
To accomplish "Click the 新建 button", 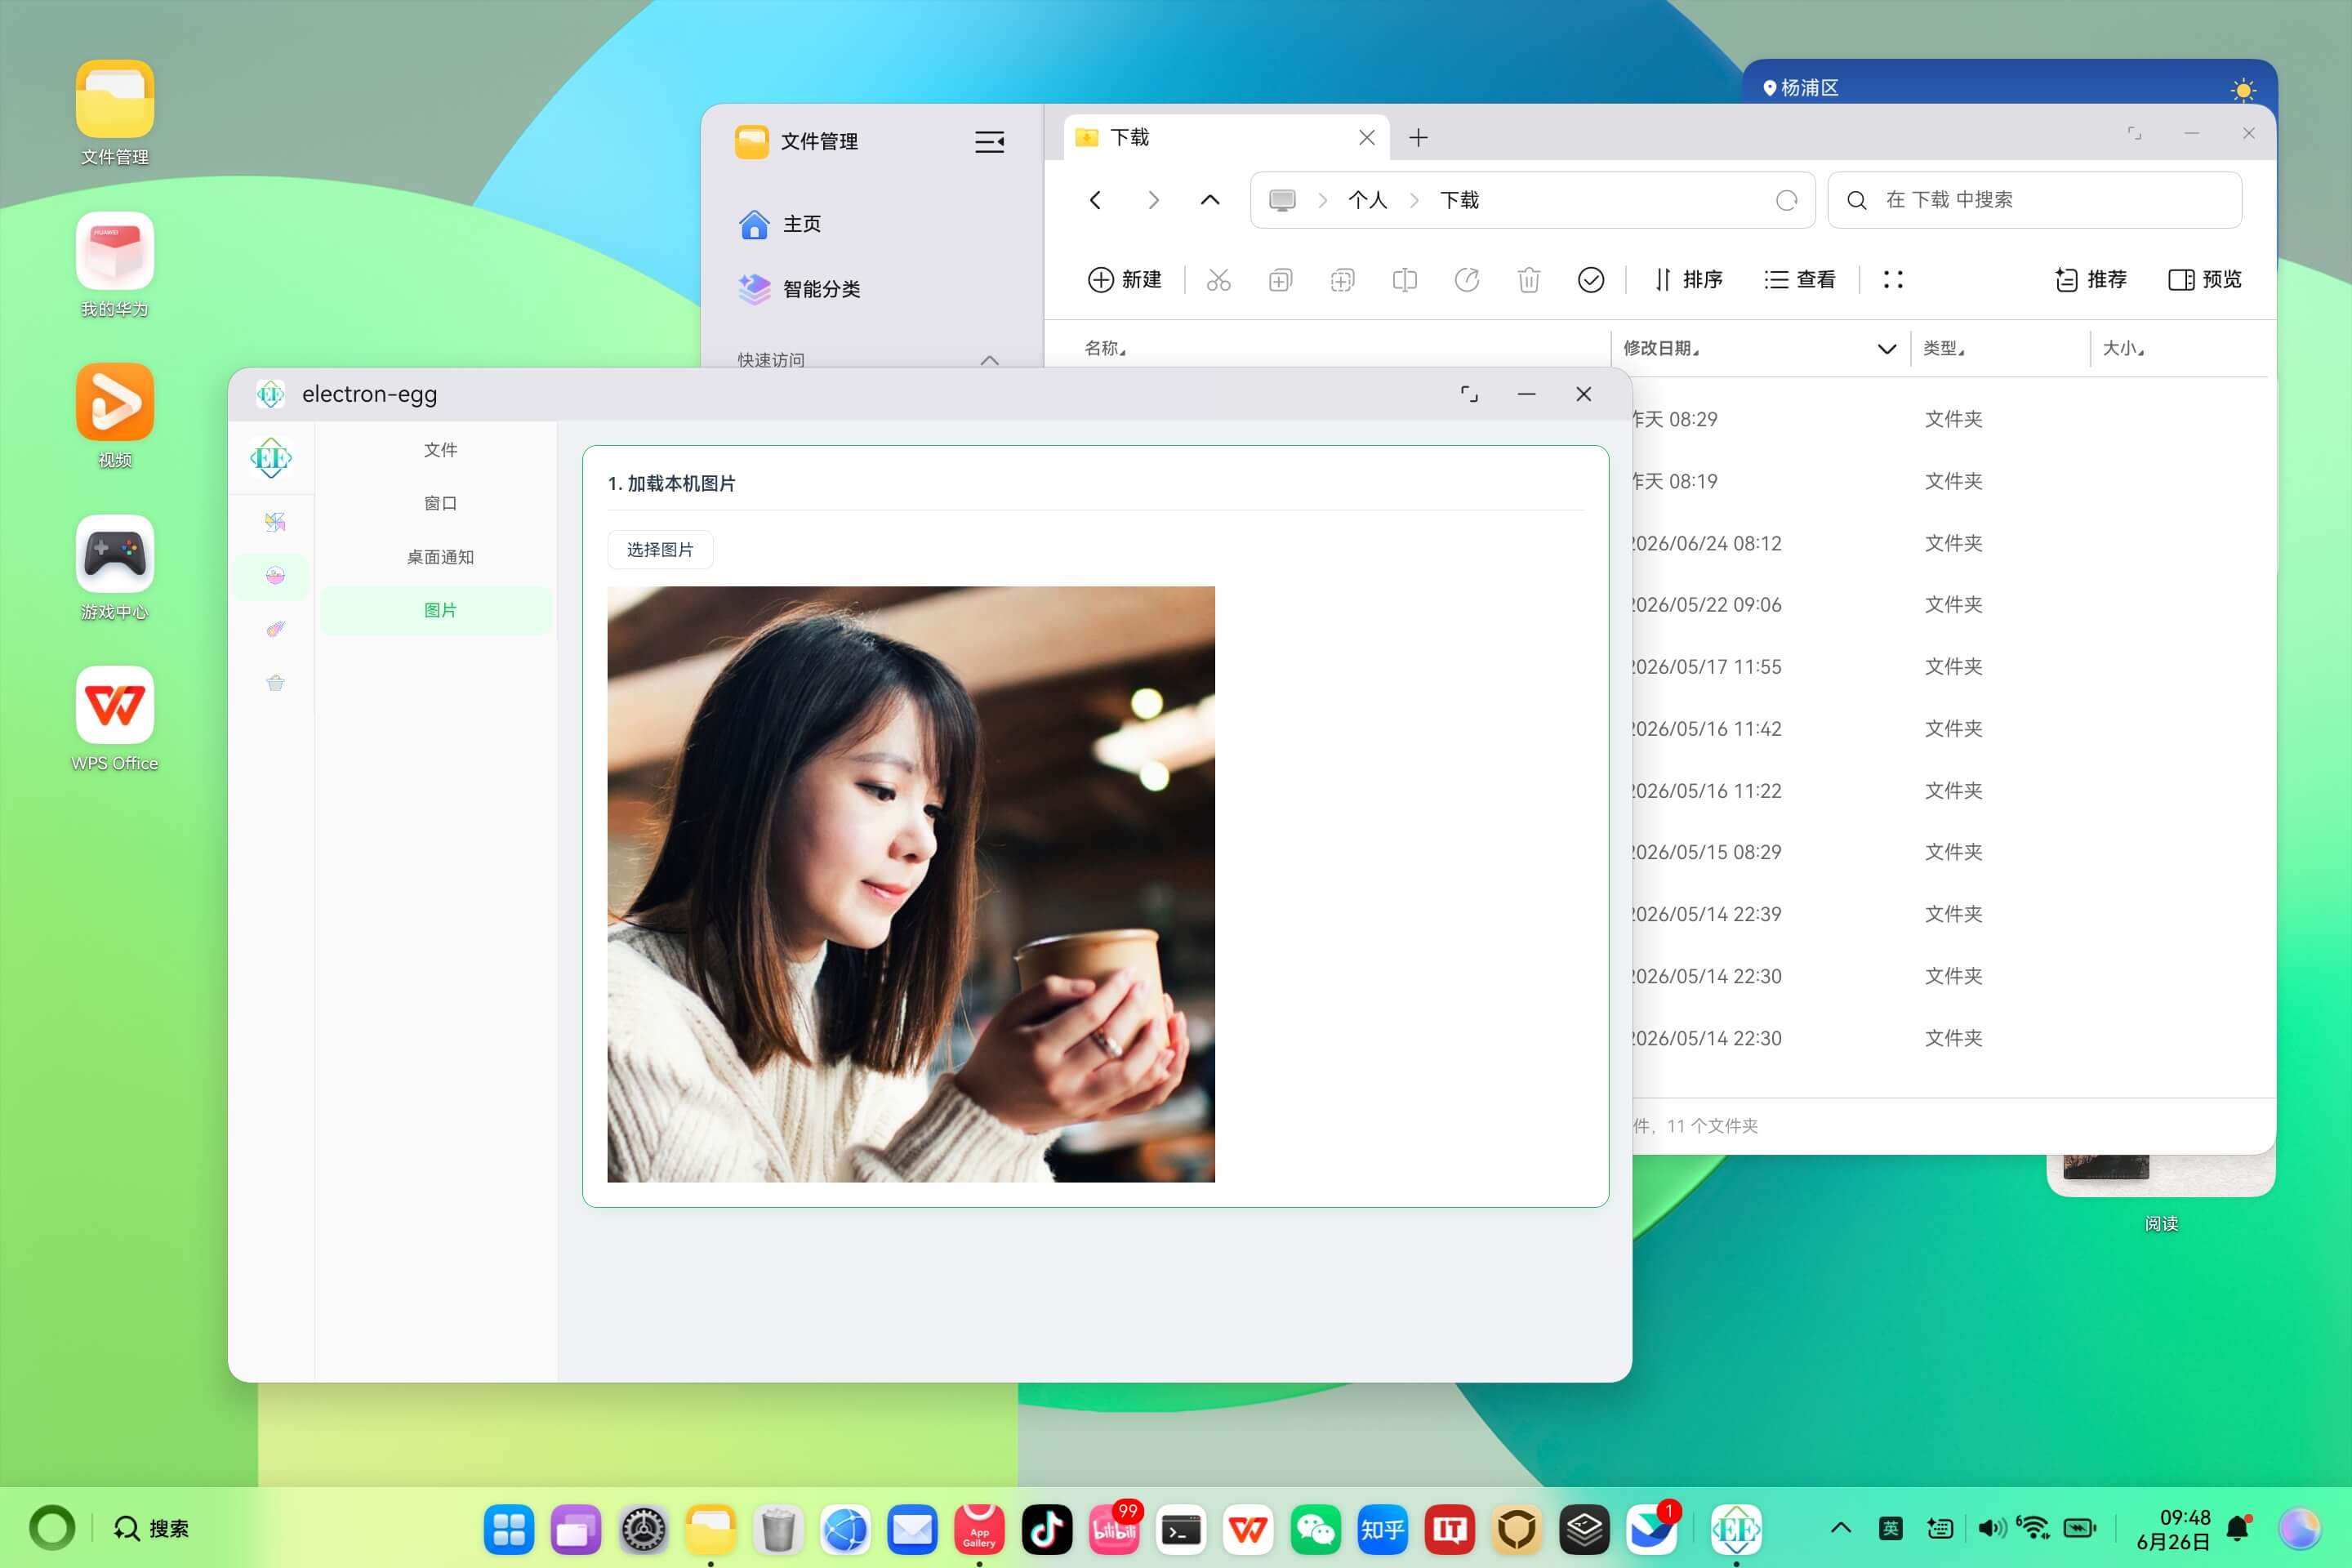I will 1124,280.
